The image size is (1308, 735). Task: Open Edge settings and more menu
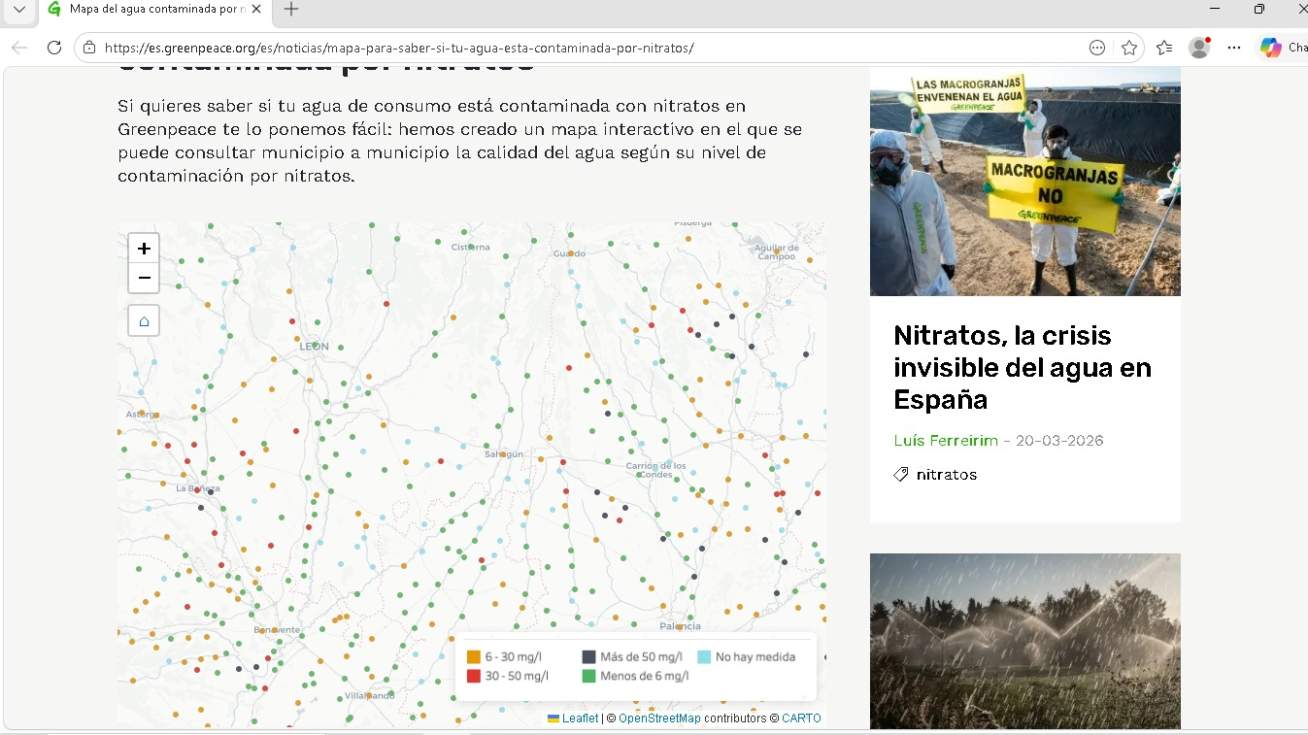point(1234,48)
